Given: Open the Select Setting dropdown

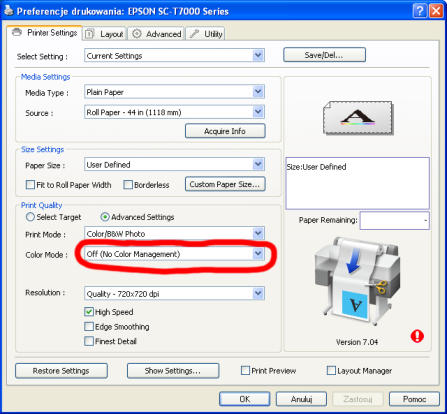Looking at the screenshot, I should (174, 56).
